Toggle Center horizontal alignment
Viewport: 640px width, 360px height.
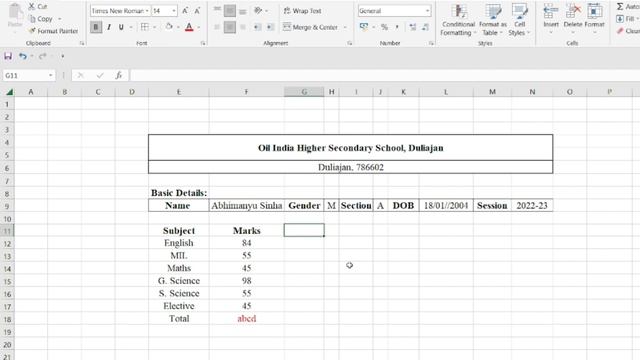click(230, 27)
